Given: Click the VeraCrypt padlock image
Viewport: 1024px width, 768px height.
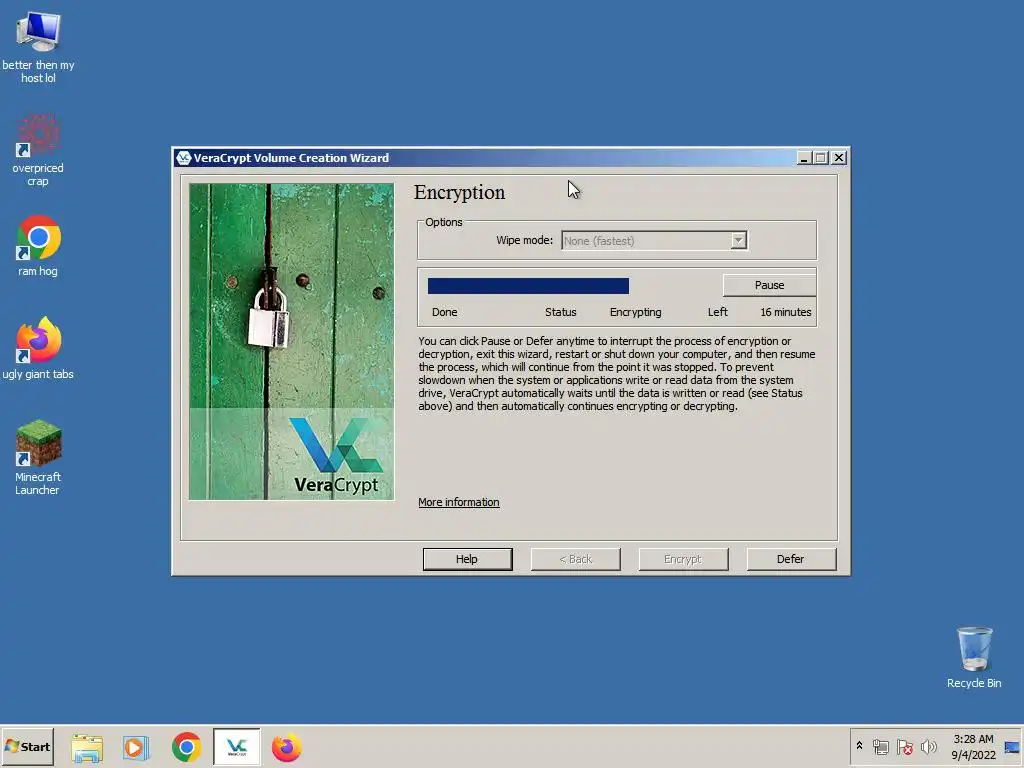Looking at the screenshot, I should pos(291,342).
